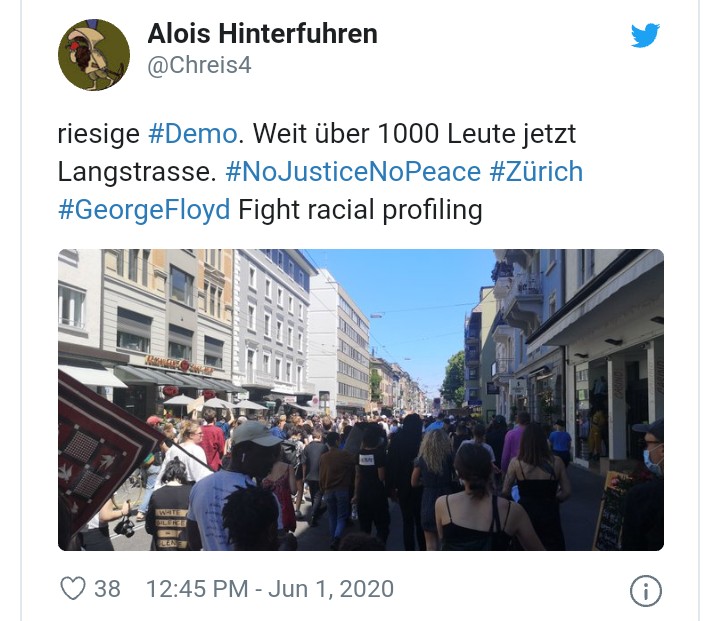
Task: Select the #Zürich hashtag link
Action: pyautogui.click(x=536, y=172)
